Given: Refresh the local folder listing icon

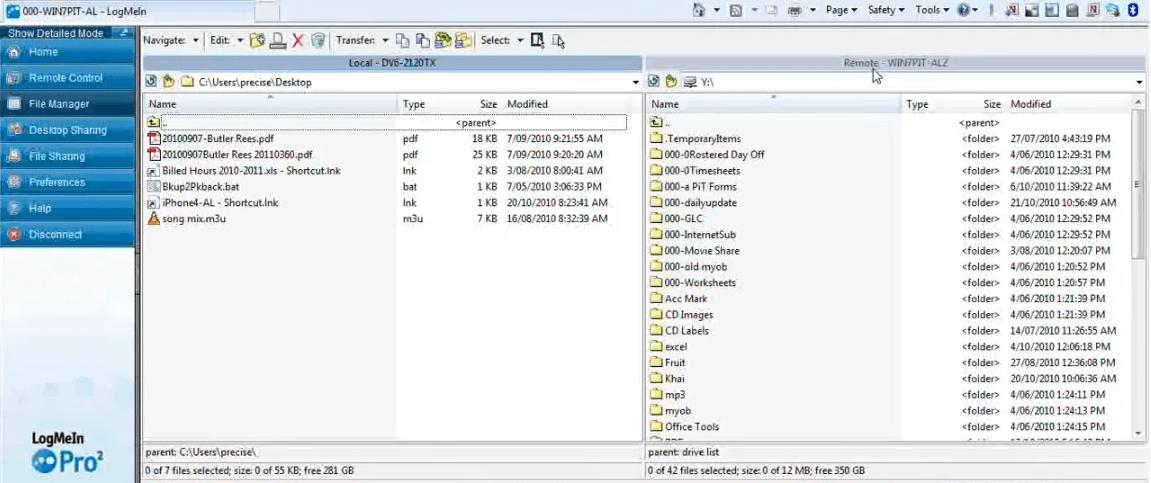Looking at the screenshot, I should [x=152, y=82].
